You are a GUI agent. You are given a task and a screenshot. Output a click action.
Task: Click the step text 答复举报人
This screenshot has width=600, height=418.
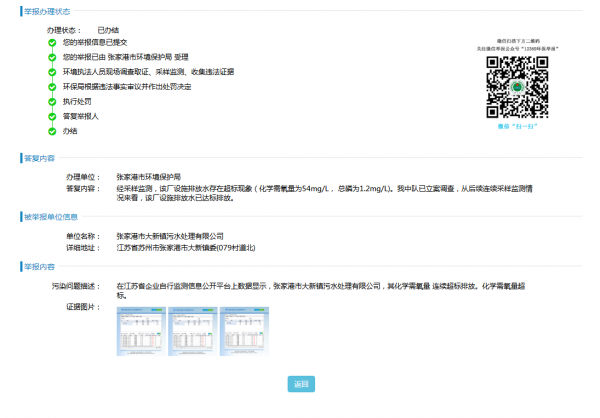(81, 116)
